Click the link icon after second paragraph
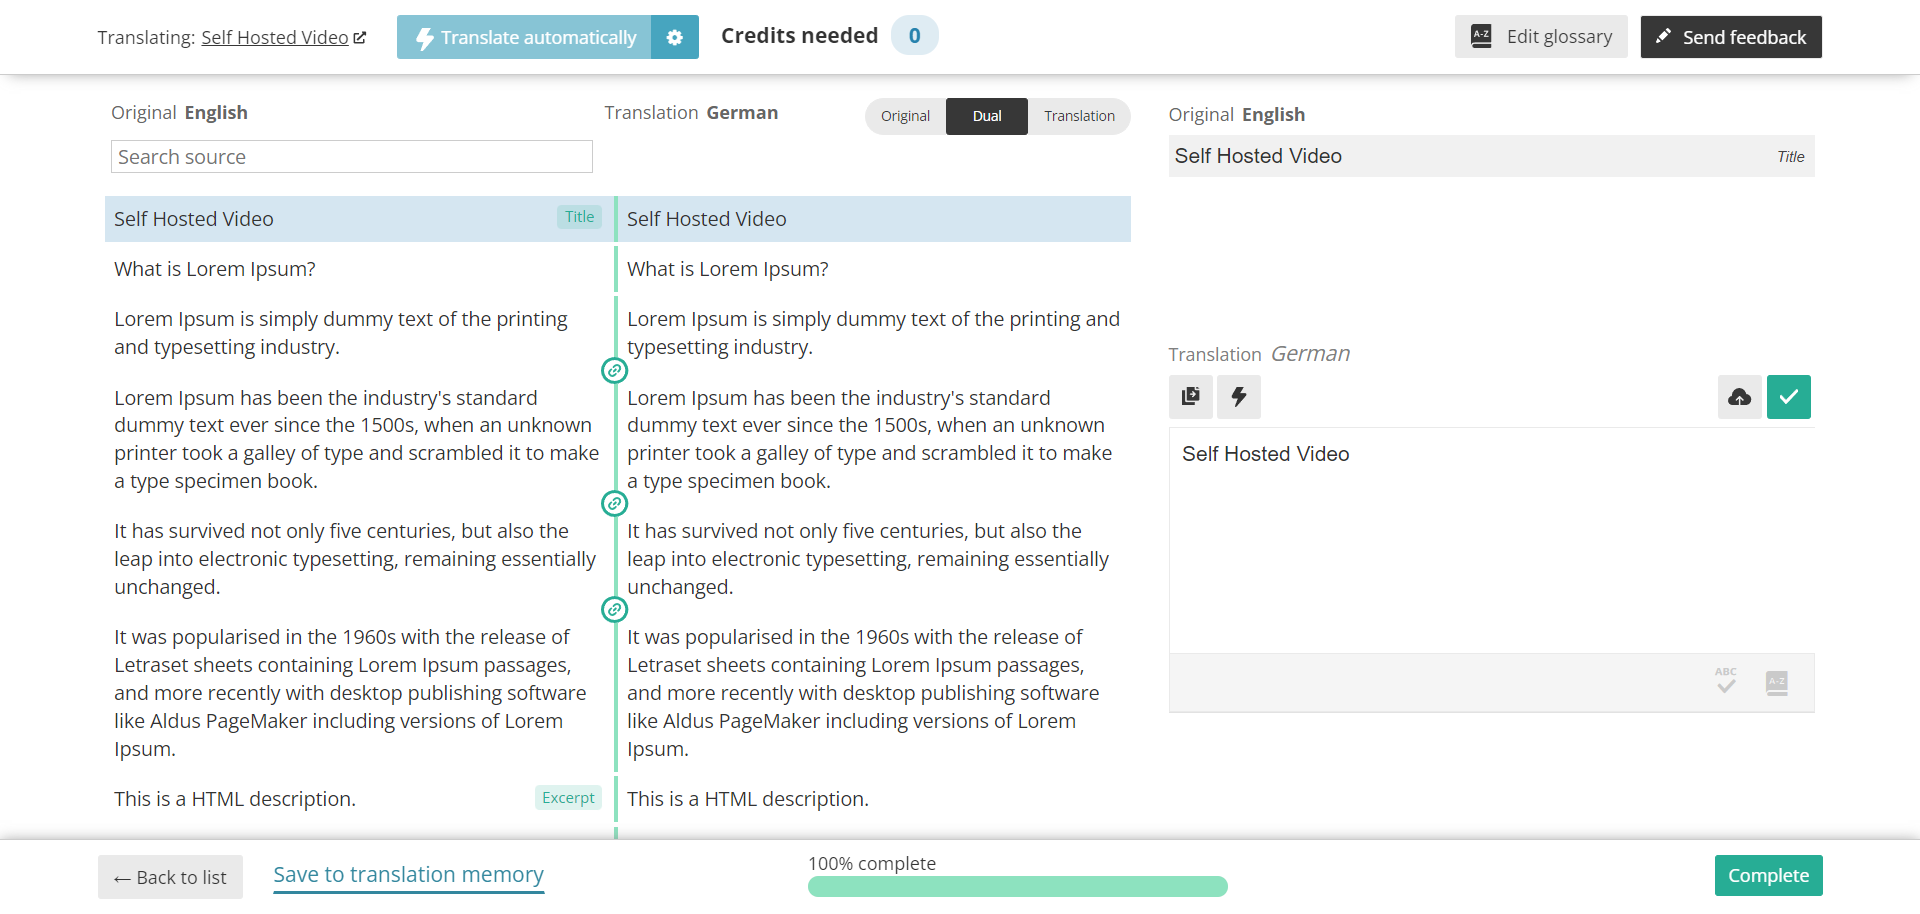Image resolution: width=1920 pixels, height=914 pixels. tap(614, 504)
